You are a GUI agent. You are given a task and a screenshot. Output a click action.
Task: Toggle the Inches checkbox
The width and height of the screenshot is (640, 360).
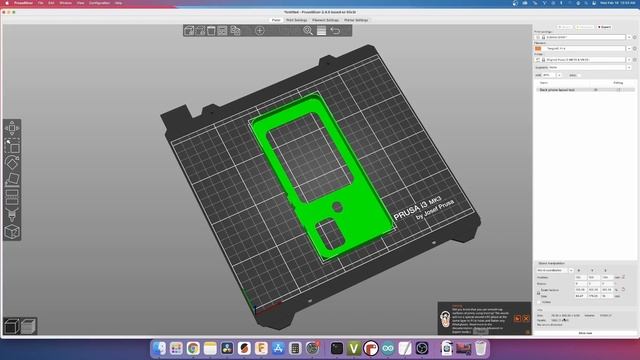[539, 302]
